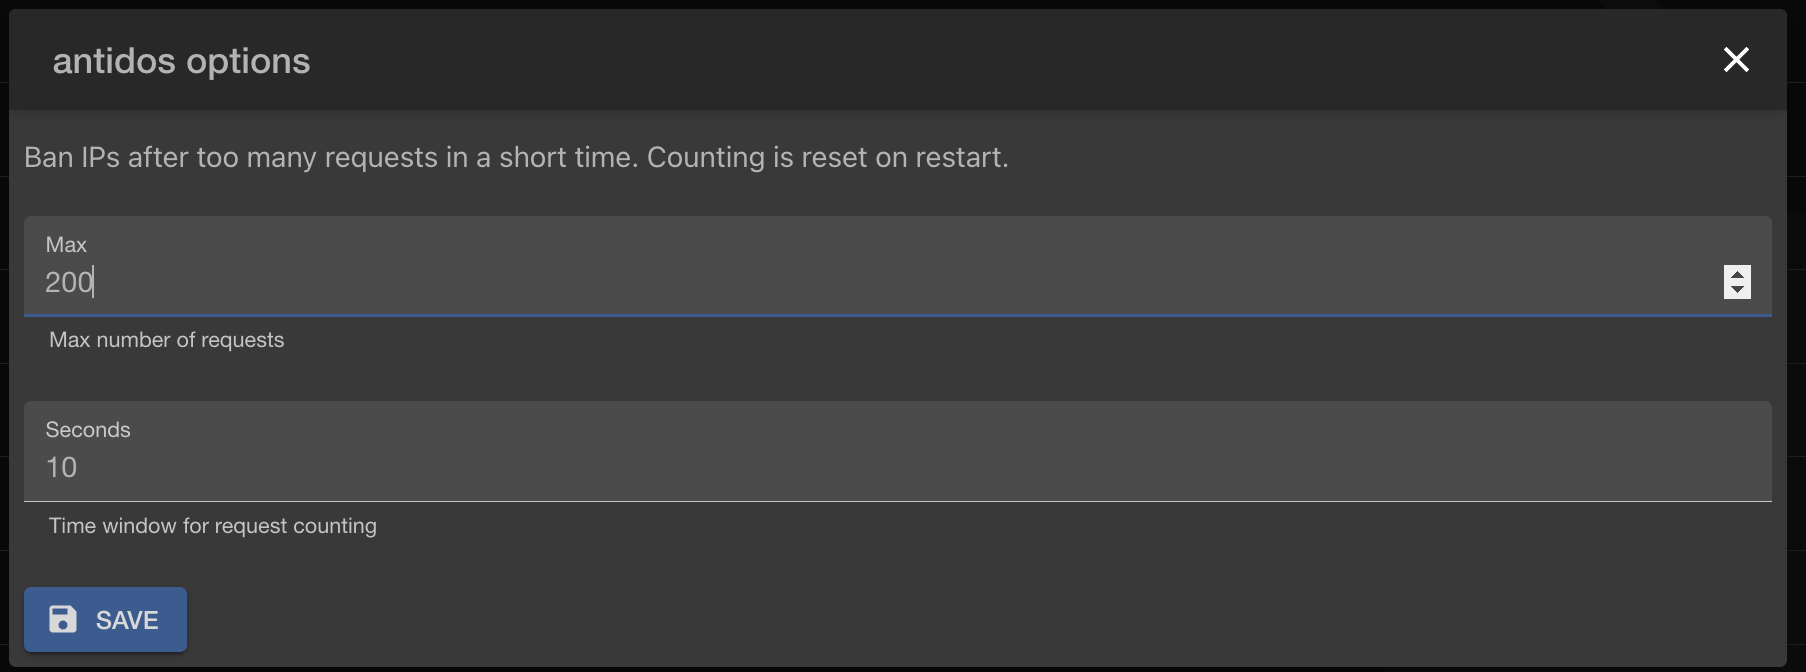The image size is (1806, 672).
Task: Click the Seconds field label
Action: [x=88, y=429]
